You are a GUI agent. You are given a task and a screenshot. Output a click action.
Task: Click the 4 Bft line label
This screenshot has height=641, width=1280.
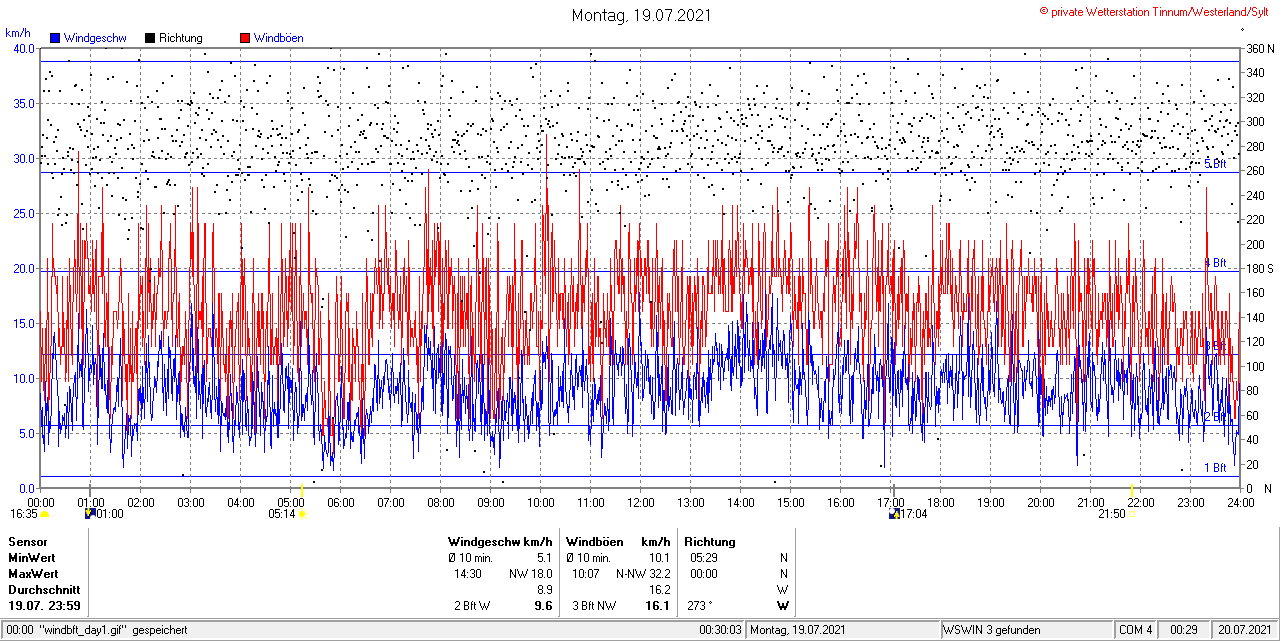click(x=1215, y=262)
